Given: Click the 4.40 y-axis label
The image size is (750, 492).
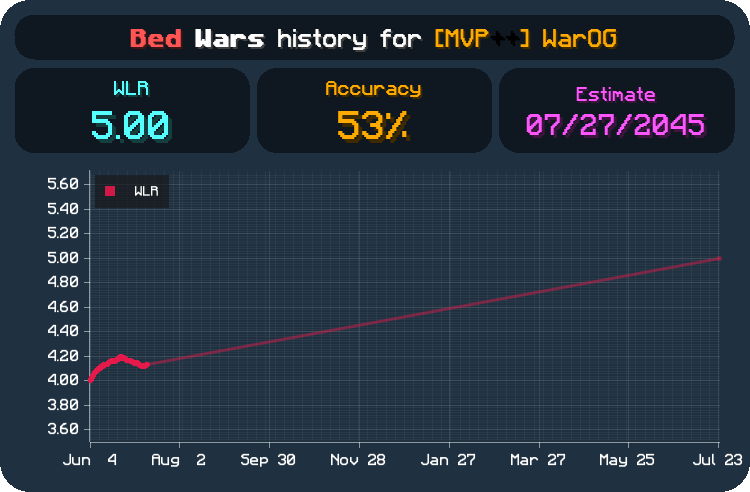Looking at the screenshot, I should [63, 331].
